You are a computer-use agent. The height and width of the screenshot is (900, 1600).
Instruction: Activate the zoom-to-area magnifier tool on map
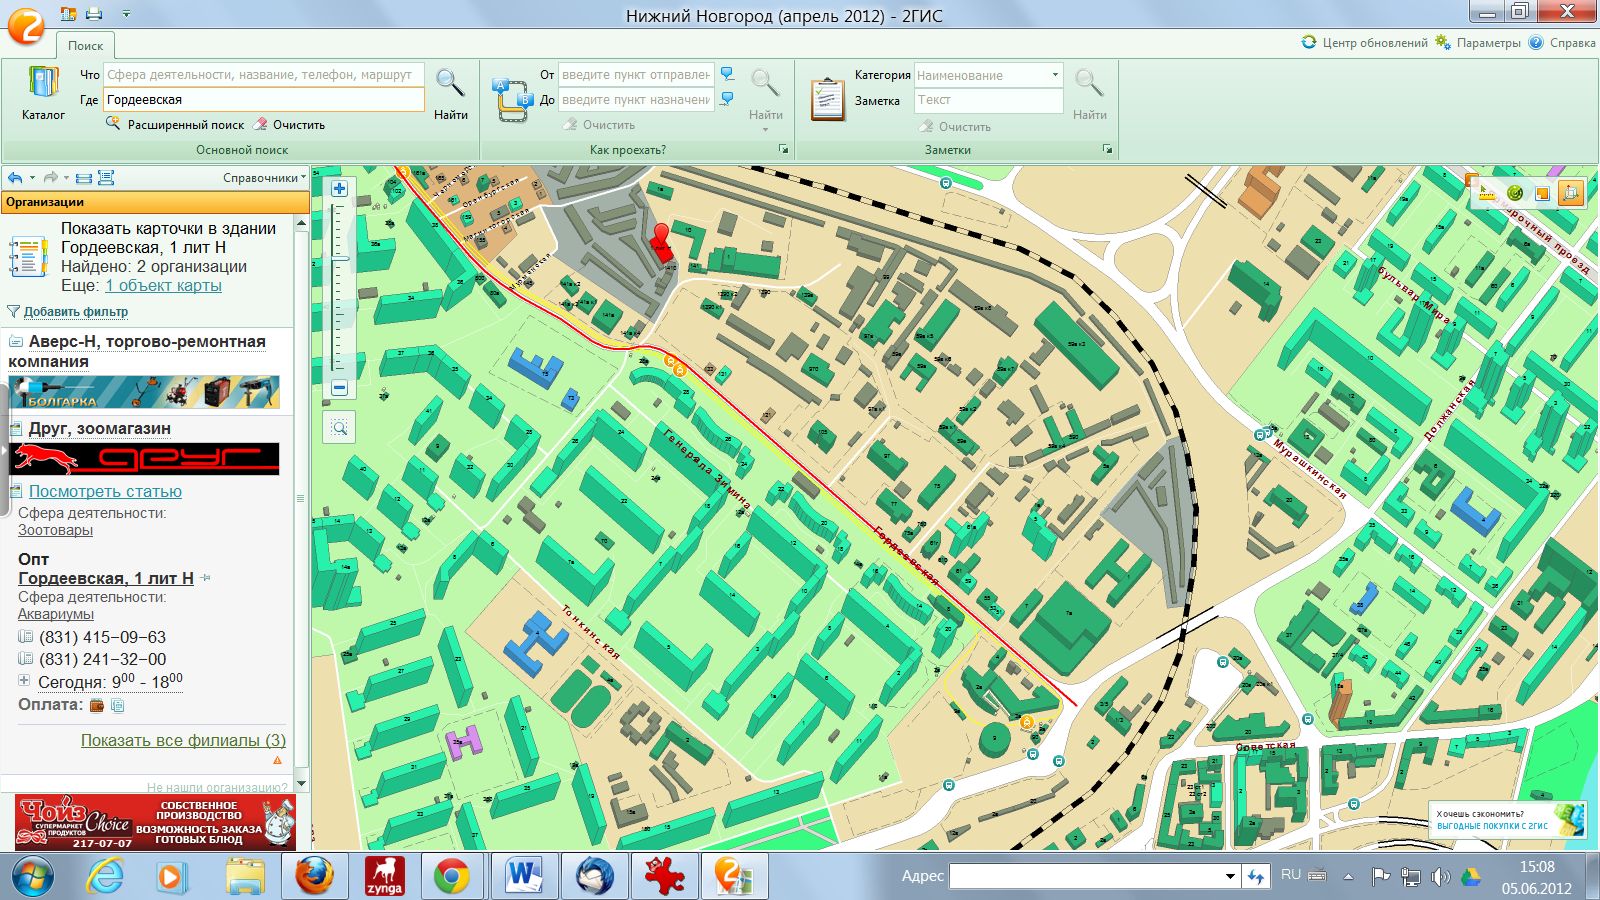pyautogui.click(x=339, y=428)
